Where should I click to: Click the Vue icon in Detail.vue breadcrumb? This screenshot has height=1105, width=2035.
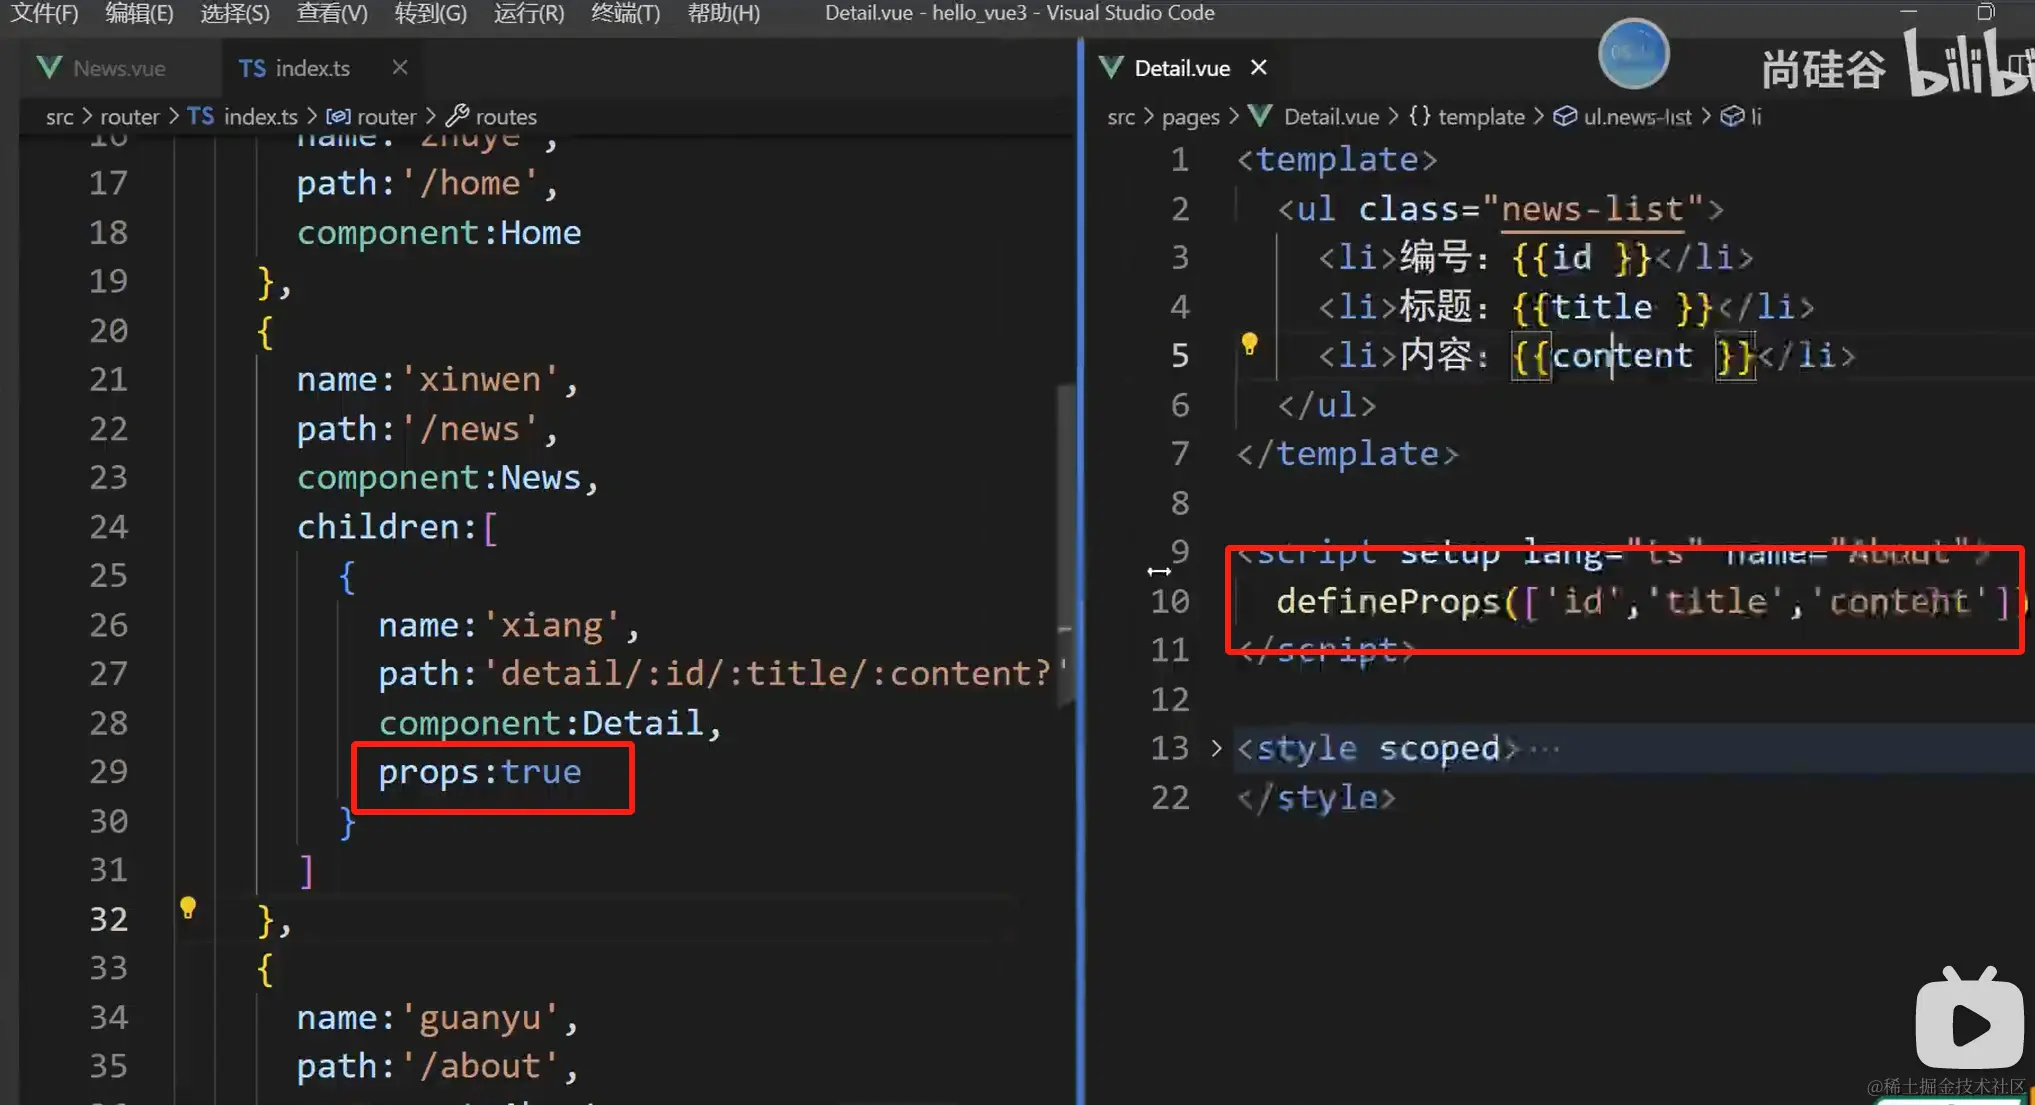[x=1261, y=116]
